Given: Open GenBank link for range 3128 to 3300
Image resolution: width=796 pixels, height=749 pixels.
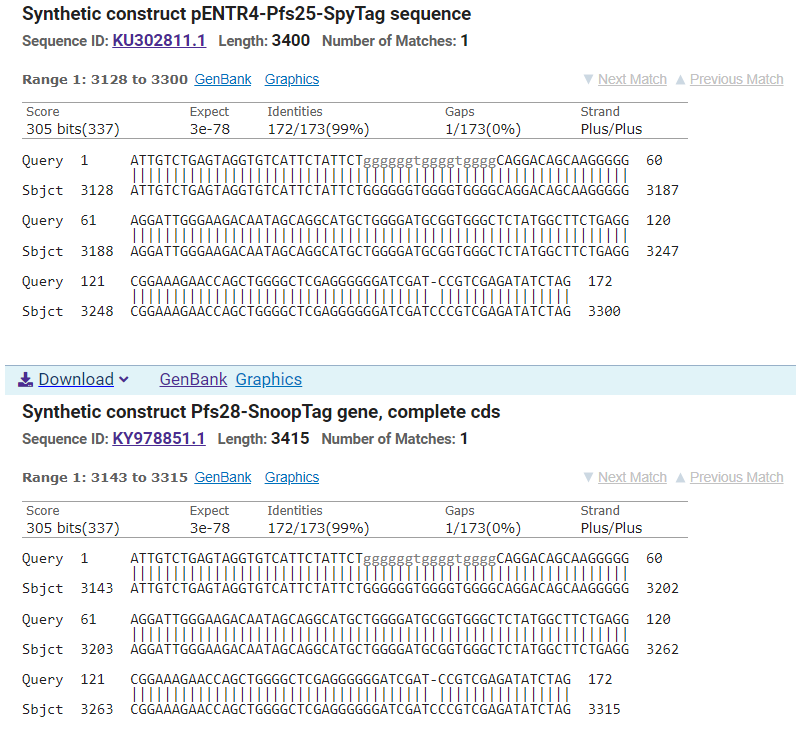Looking at the screenshot, I should click(x=223, y=80).
